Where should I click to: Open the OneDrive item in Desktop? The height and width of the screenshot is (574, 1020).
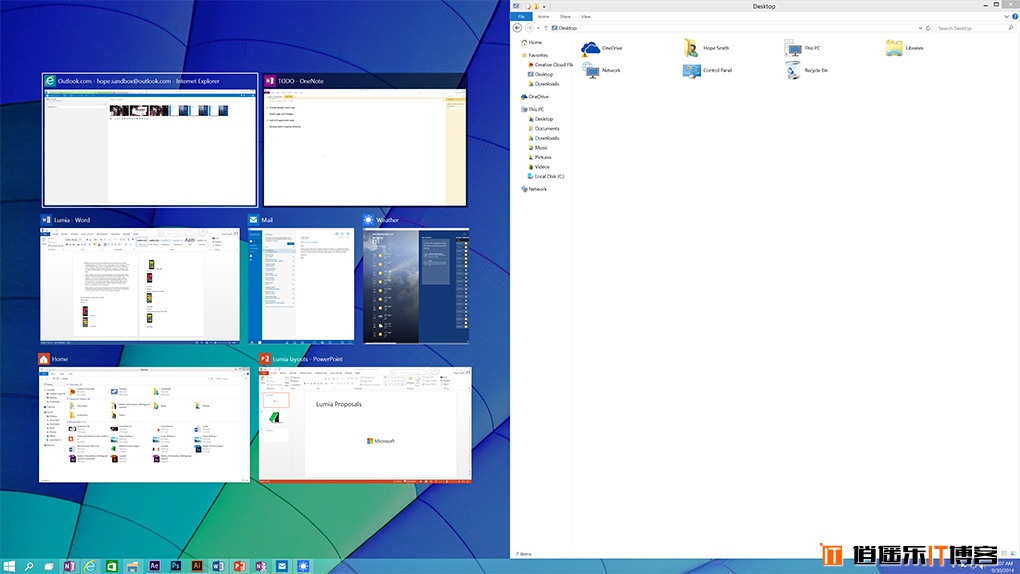602,48
